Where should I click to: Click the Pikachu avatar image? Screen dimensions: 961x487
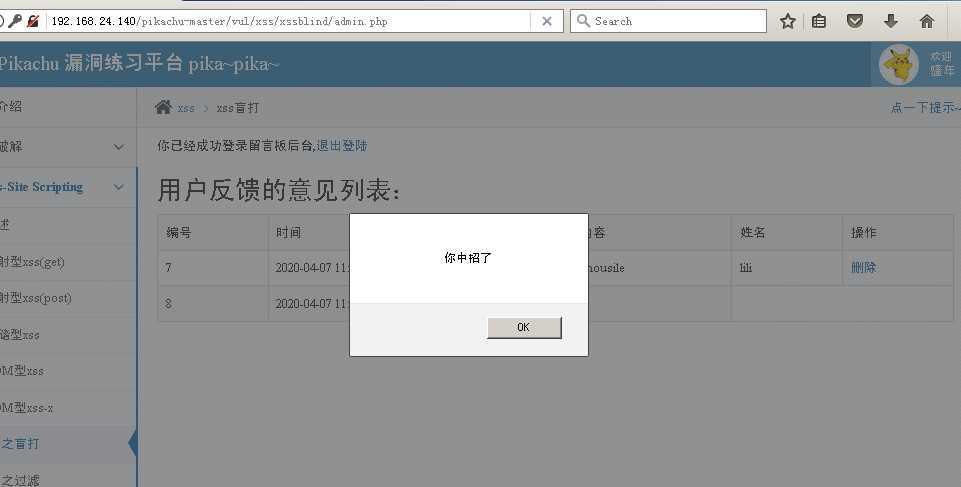(899, 64)
